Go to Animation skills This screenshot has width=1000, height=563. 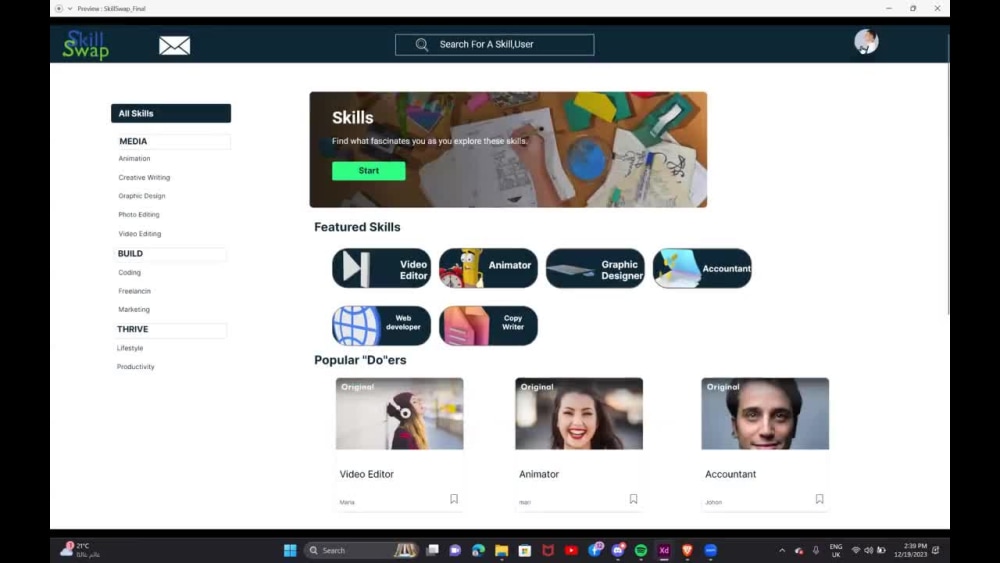[x=135, y=158]
